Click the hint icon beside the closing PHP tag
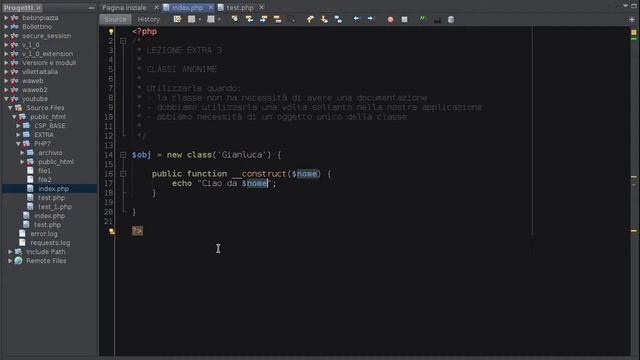Image resolution: width=640 pixels, height=360 pixels. (x=111, y=231)
